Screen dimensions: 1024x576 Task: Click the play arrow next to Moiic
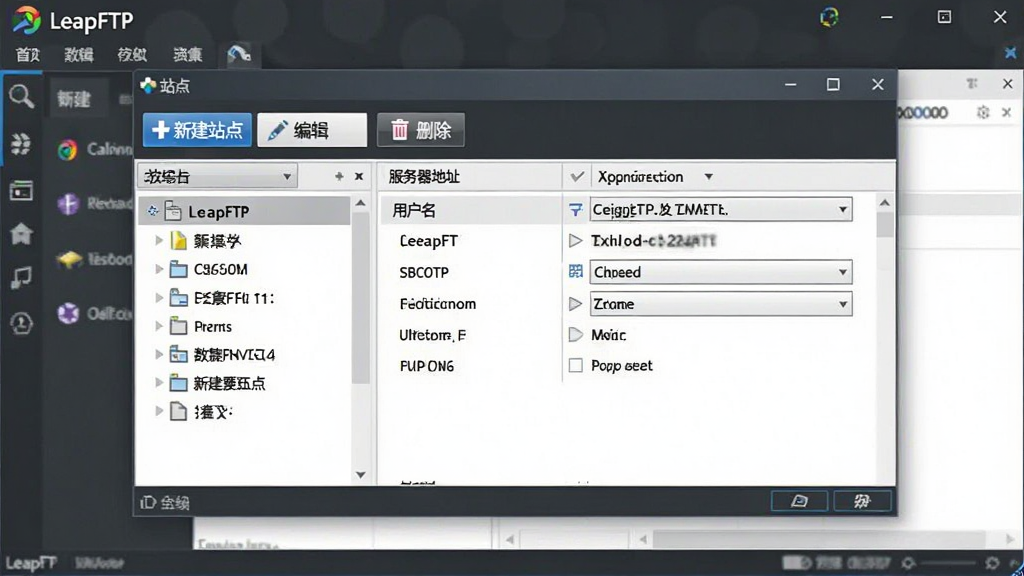coord(575,335)
